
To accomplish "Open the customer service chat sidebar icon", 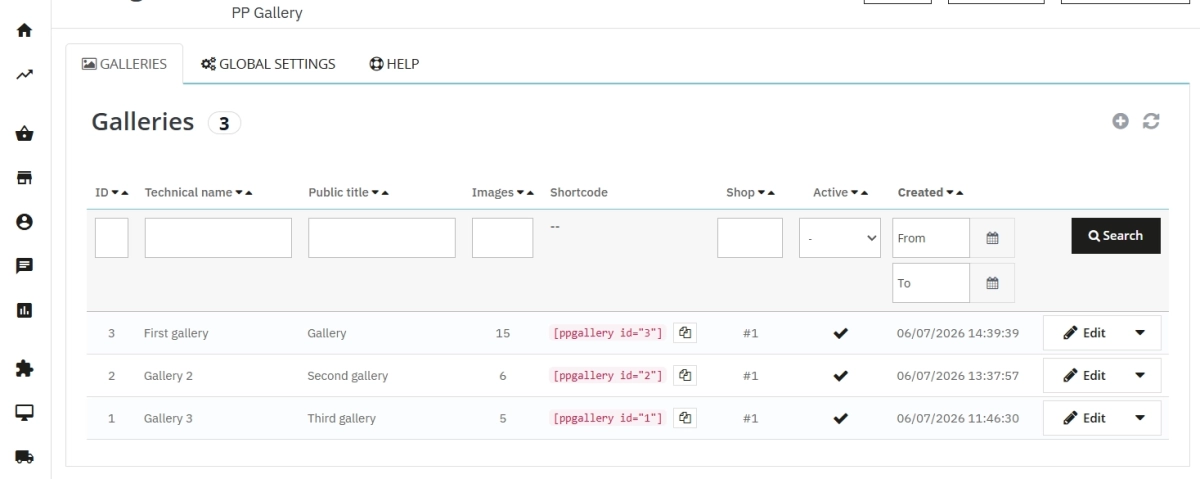I will tap(24, 265).
